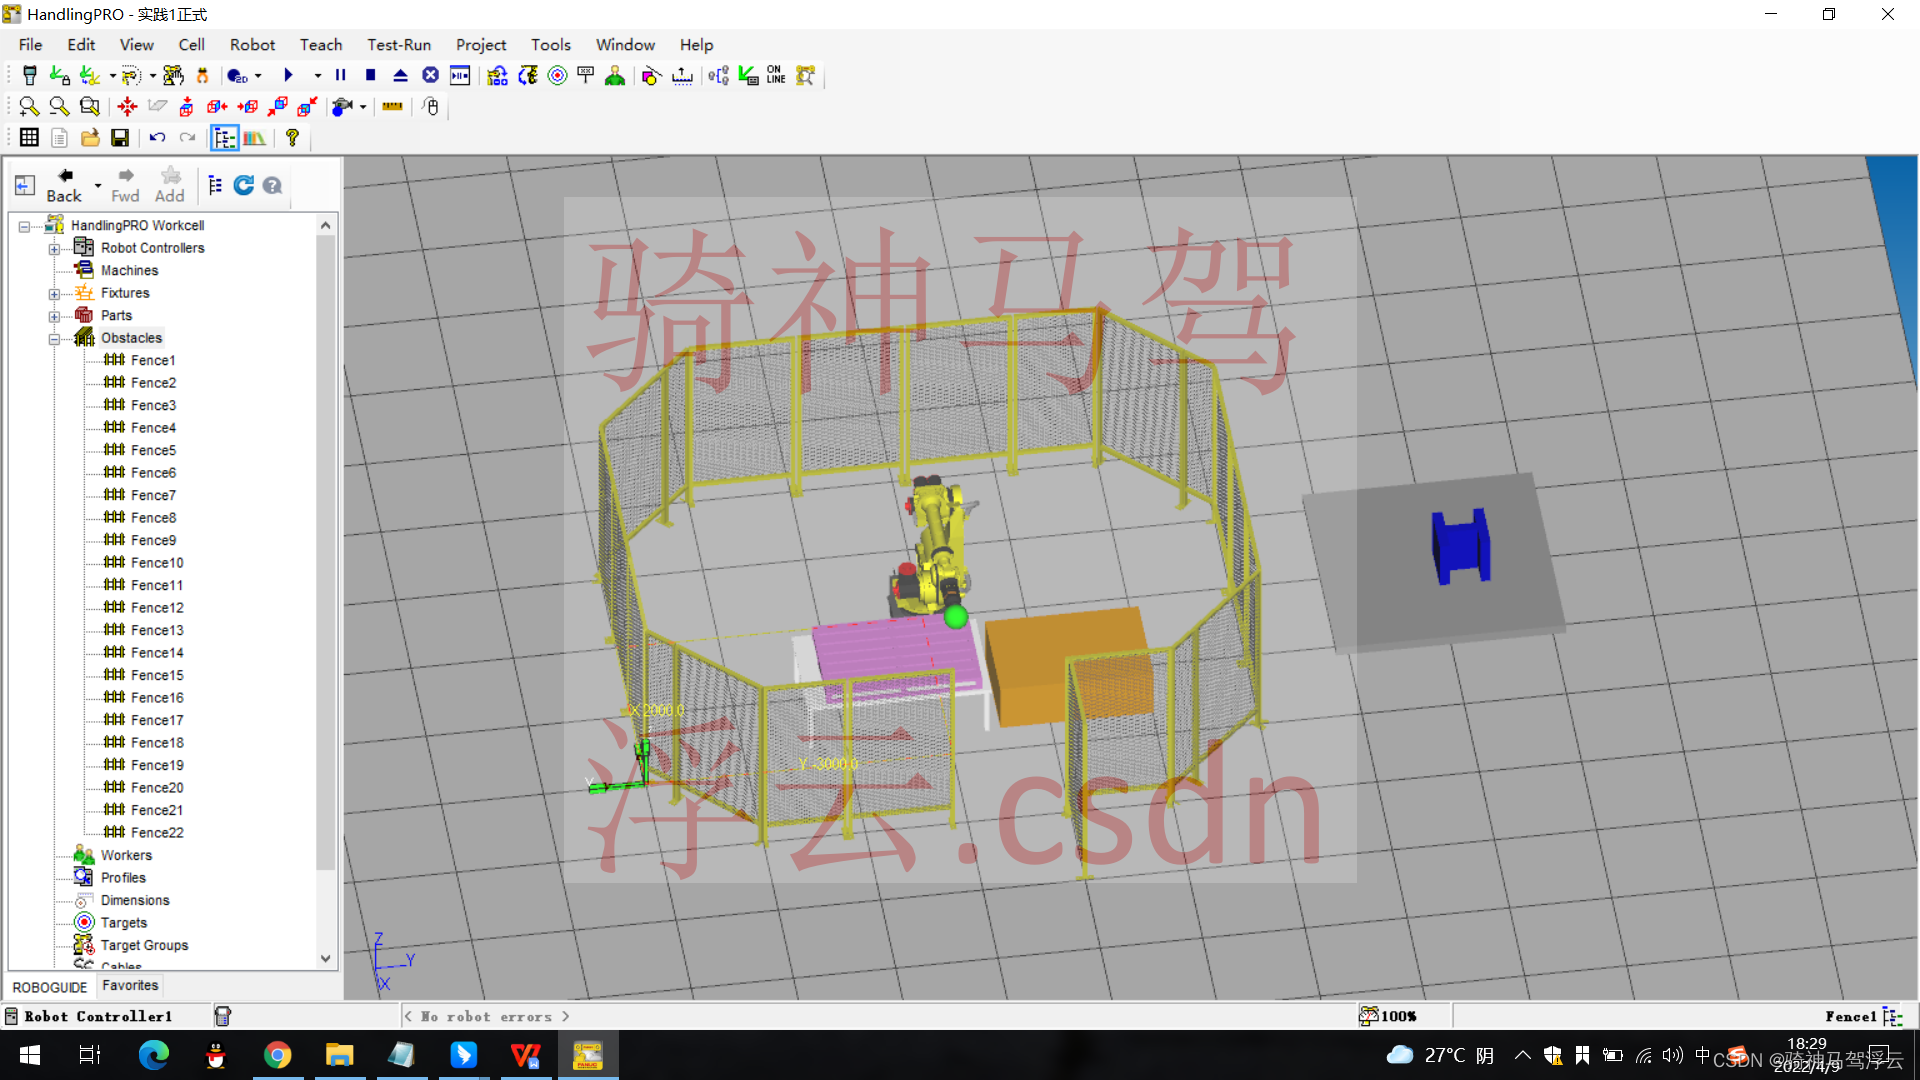Expand the Fixtures tree node

54,294
